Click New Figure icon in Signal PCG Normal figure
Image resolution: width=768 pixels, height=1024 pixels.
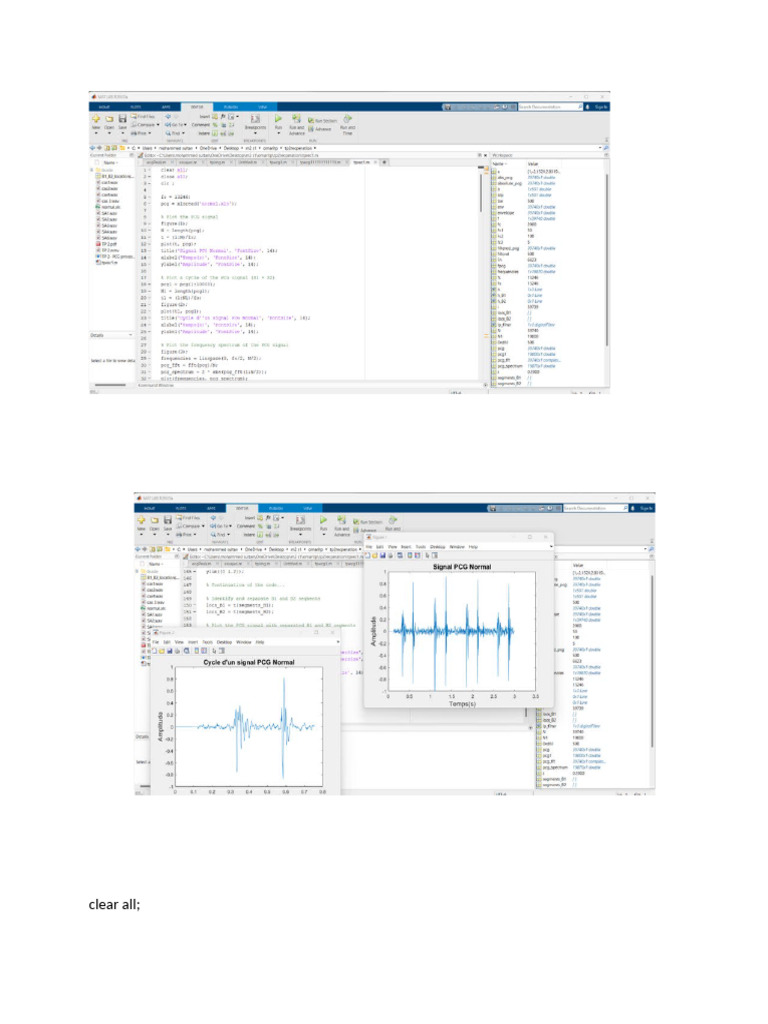pyautogui.click(x=367, y=556)
